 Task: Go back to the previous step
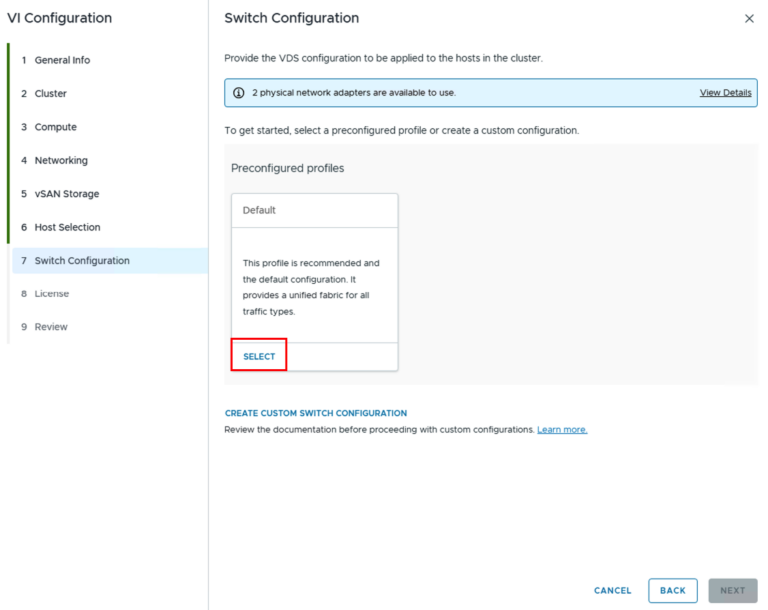point(672,590)
